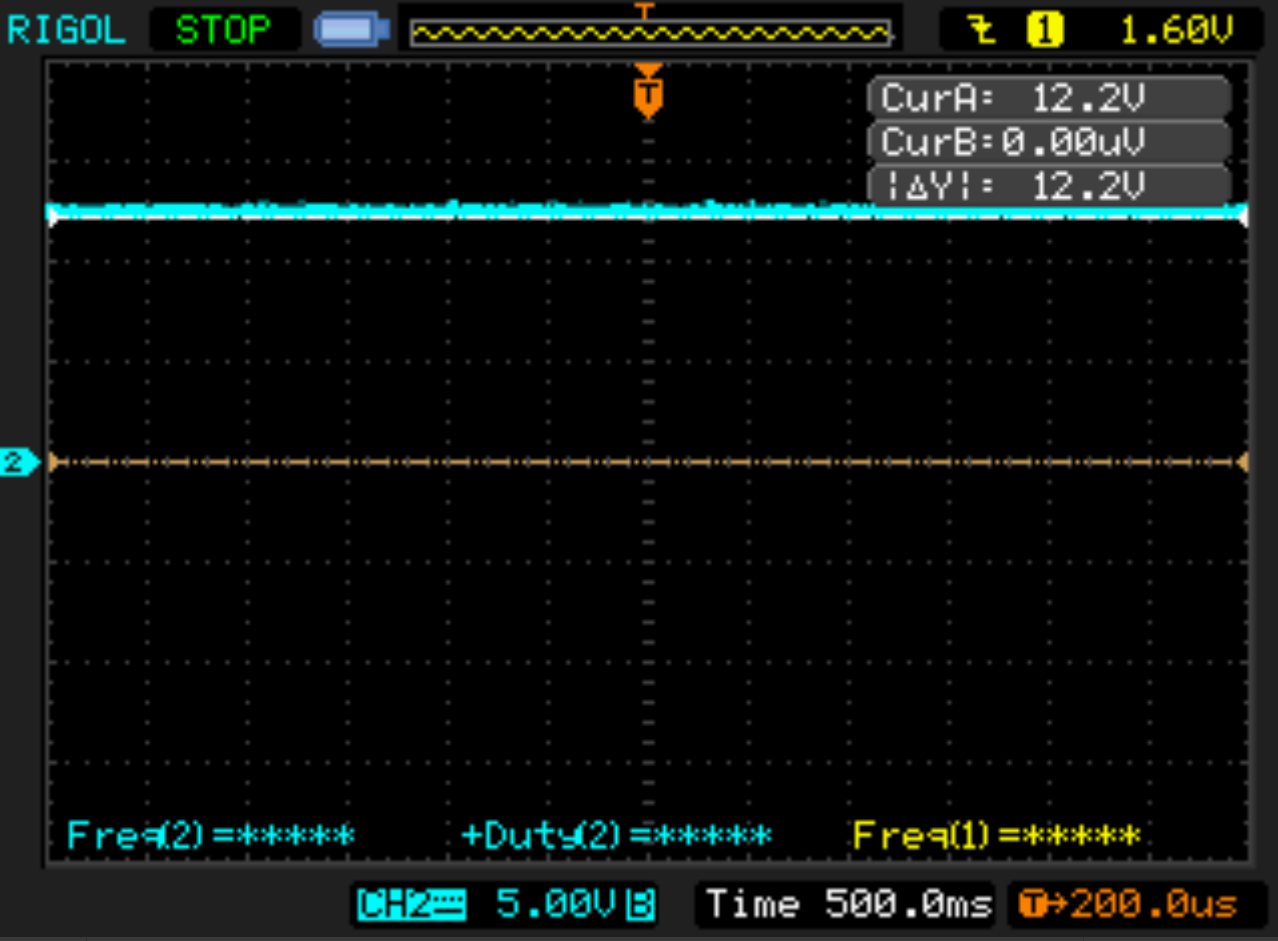This screenshot has width=1278, height=941.
Task: Click the orange arrow at right cursor edge
Action: pyautogui.click(x=1243, y=462)
